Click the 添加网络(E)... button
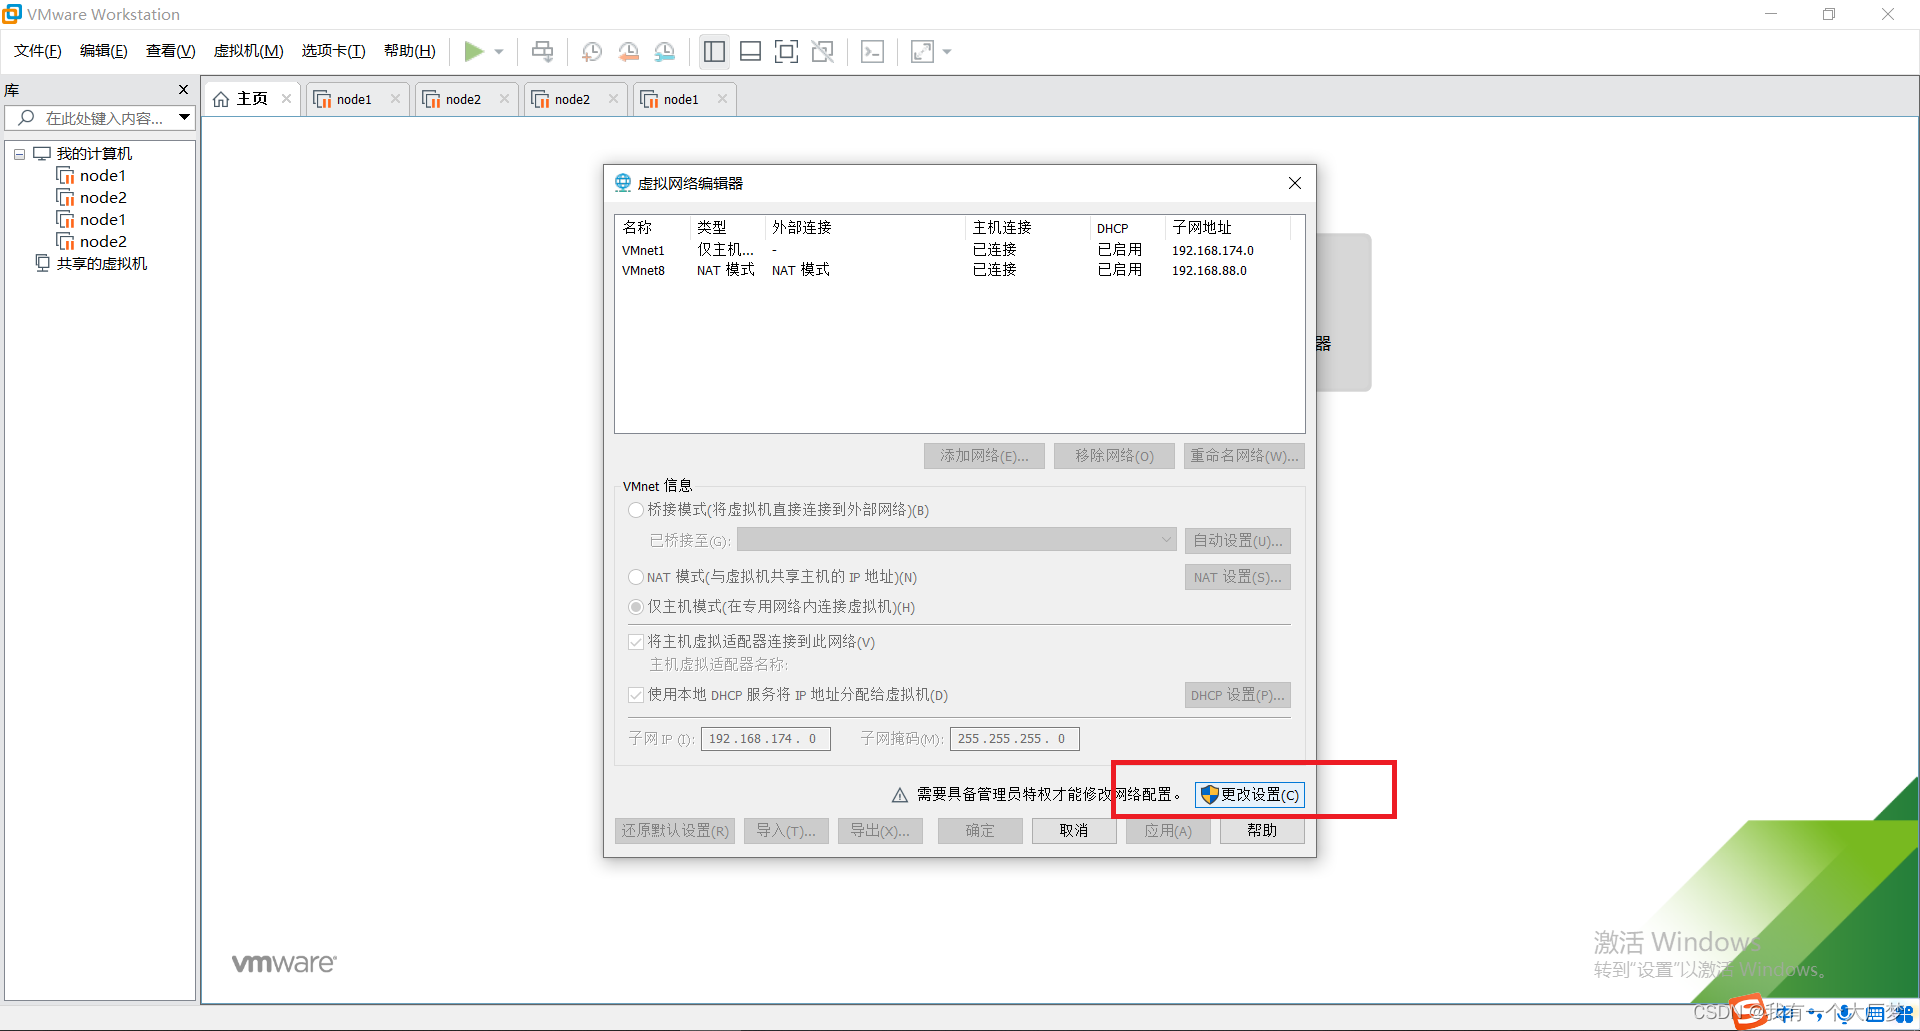1920x1031 pixels. tap(984, 456)
